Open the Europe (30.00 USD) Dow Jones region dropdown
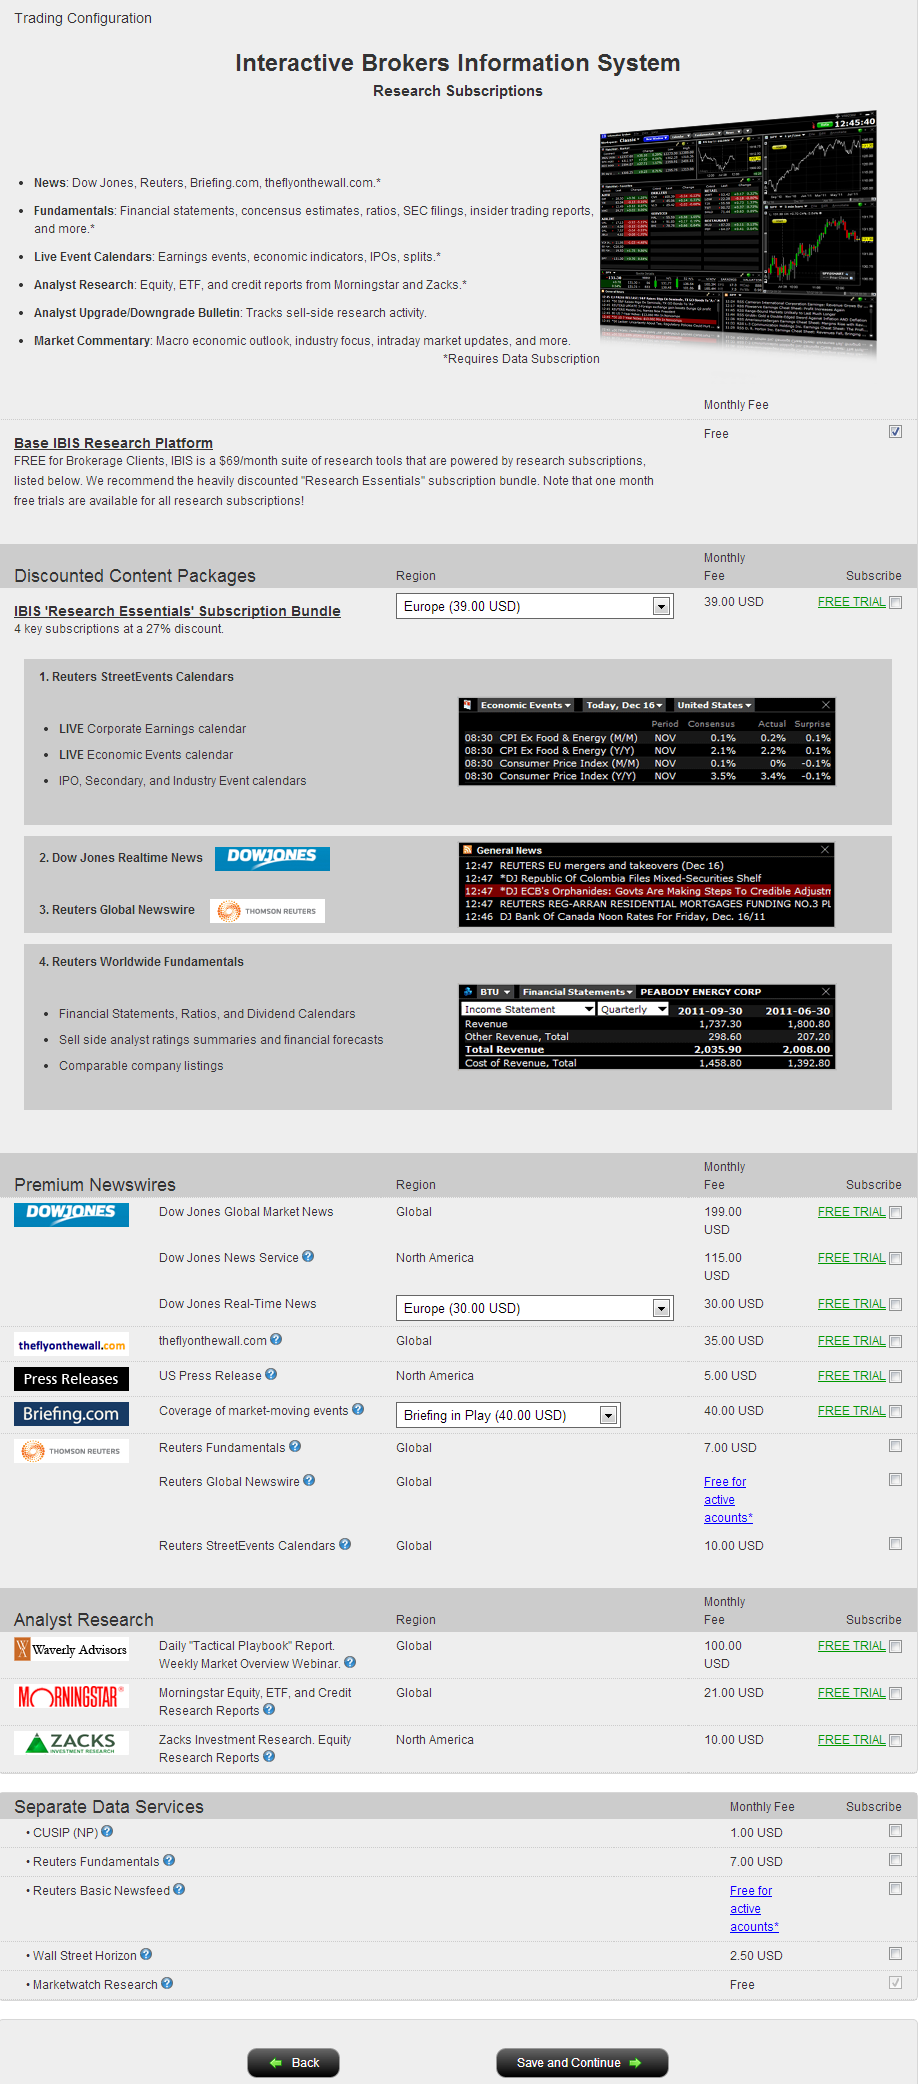Viewport: 920px width, 2084px height. [x=535, y=1309]
